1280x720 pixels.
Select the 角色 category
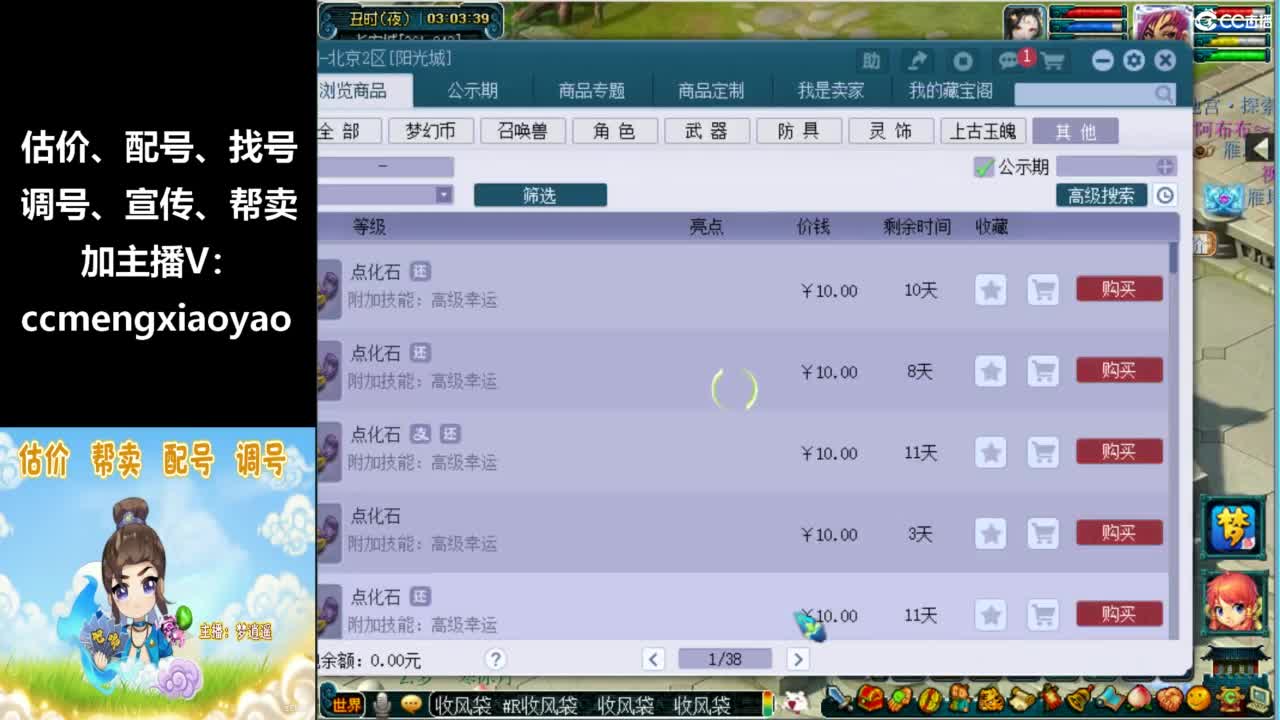tap(615, 131)
